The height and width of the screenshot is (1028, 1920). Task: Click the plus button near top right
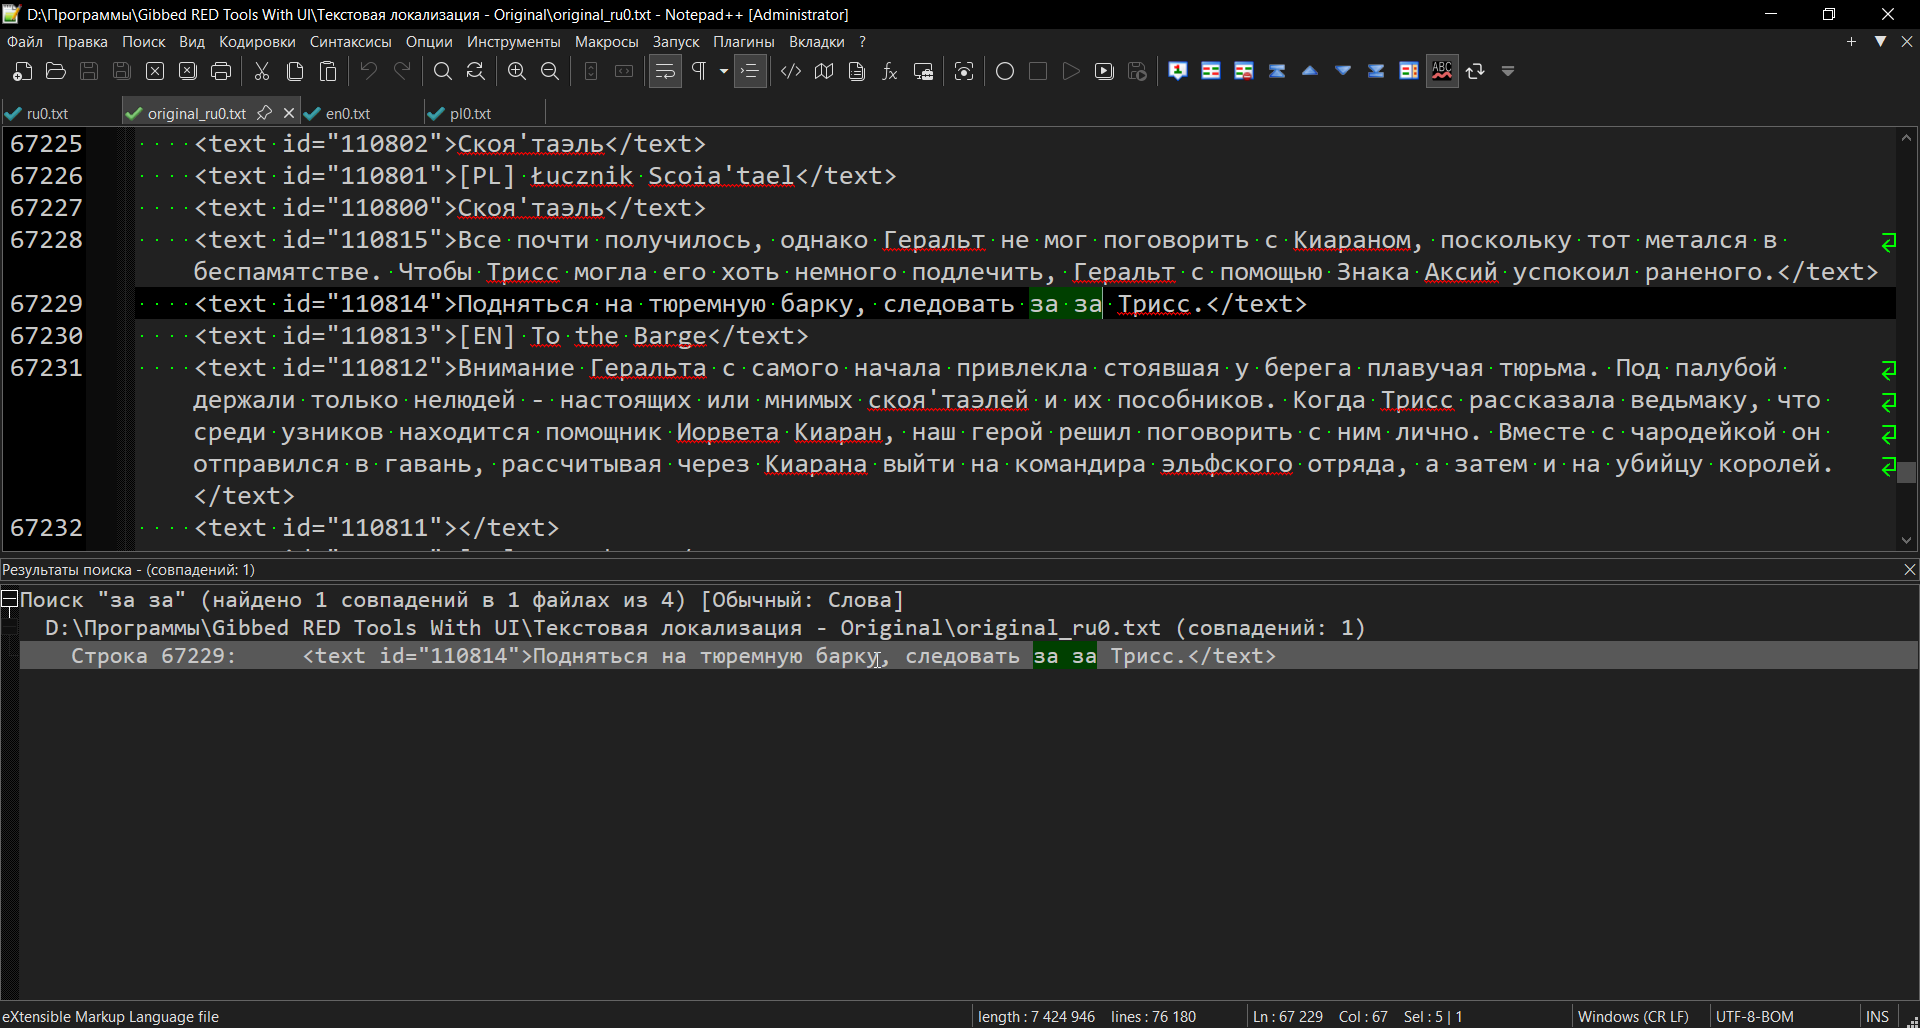[1851, 41]
